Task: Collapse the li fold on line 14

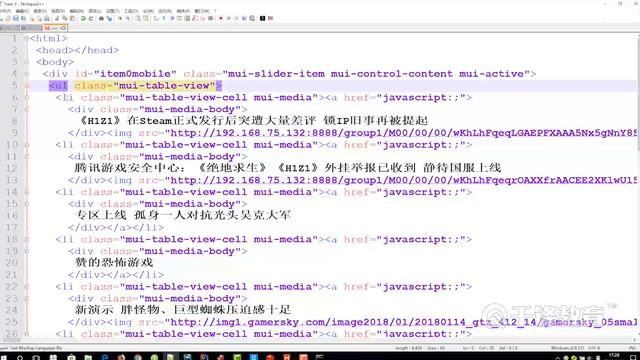Action: (27, 192)
